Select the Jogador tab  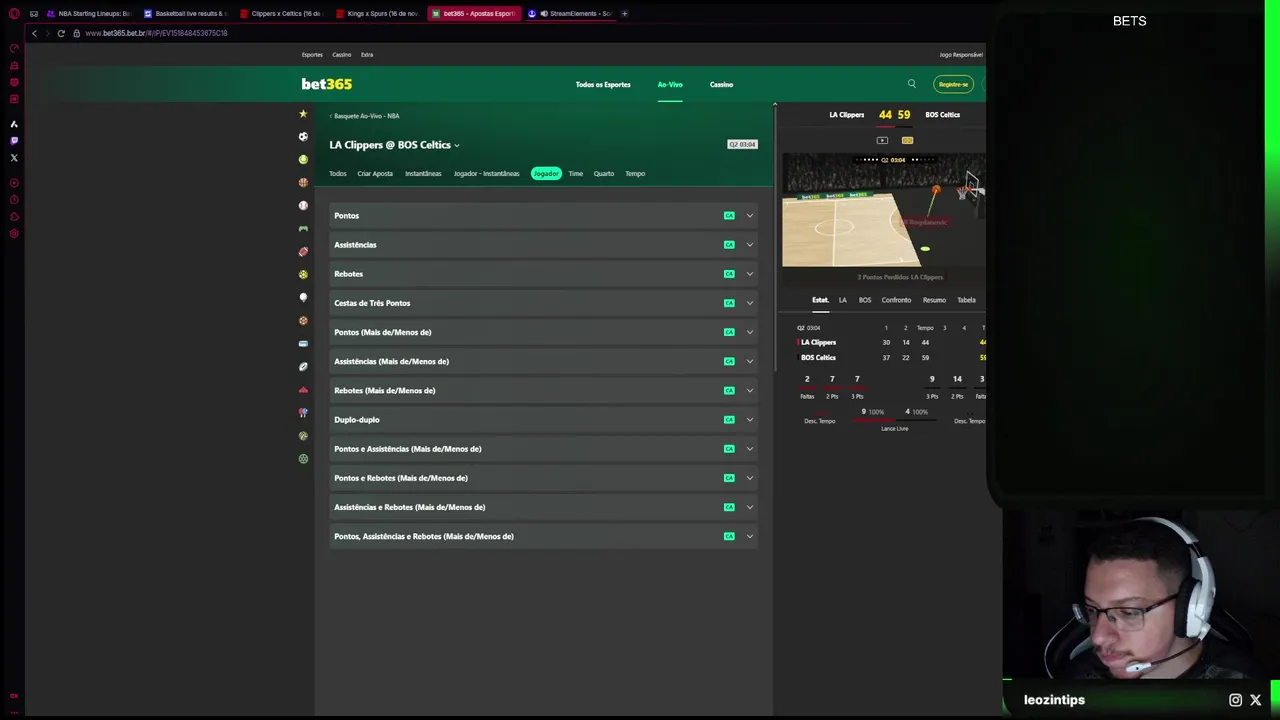click(546, 174)
